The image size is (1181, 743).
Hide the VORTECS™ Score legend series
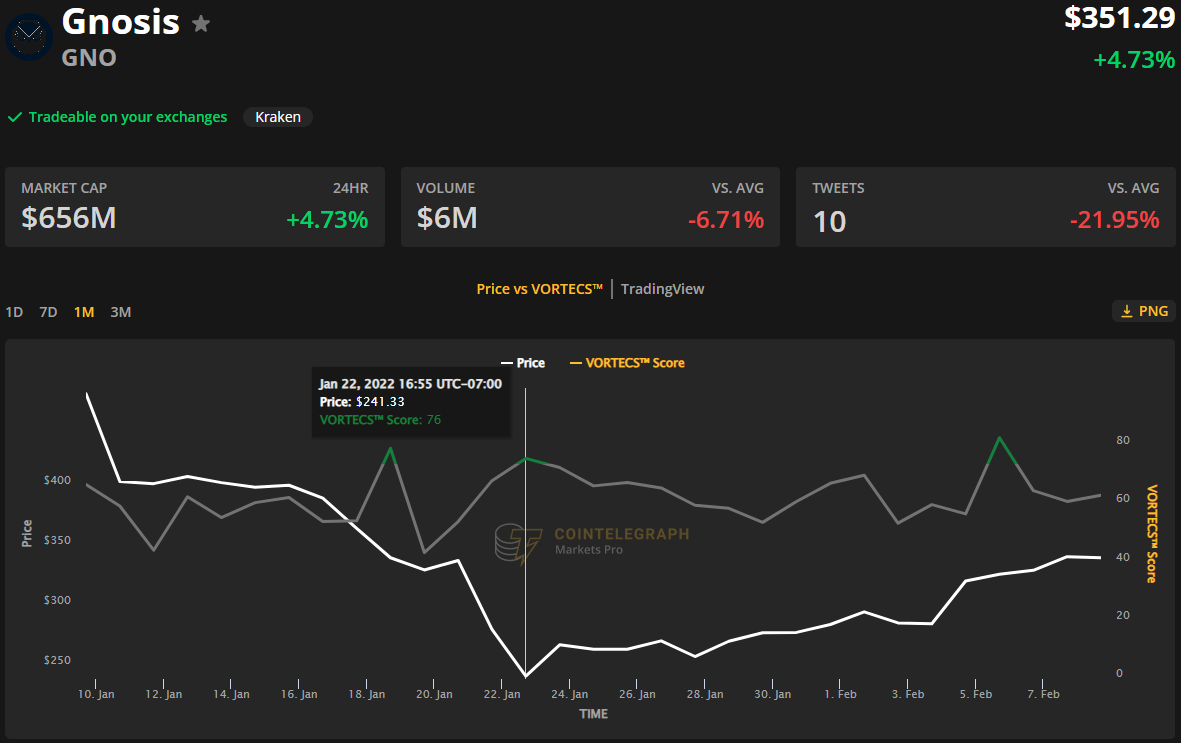(627, 363)
